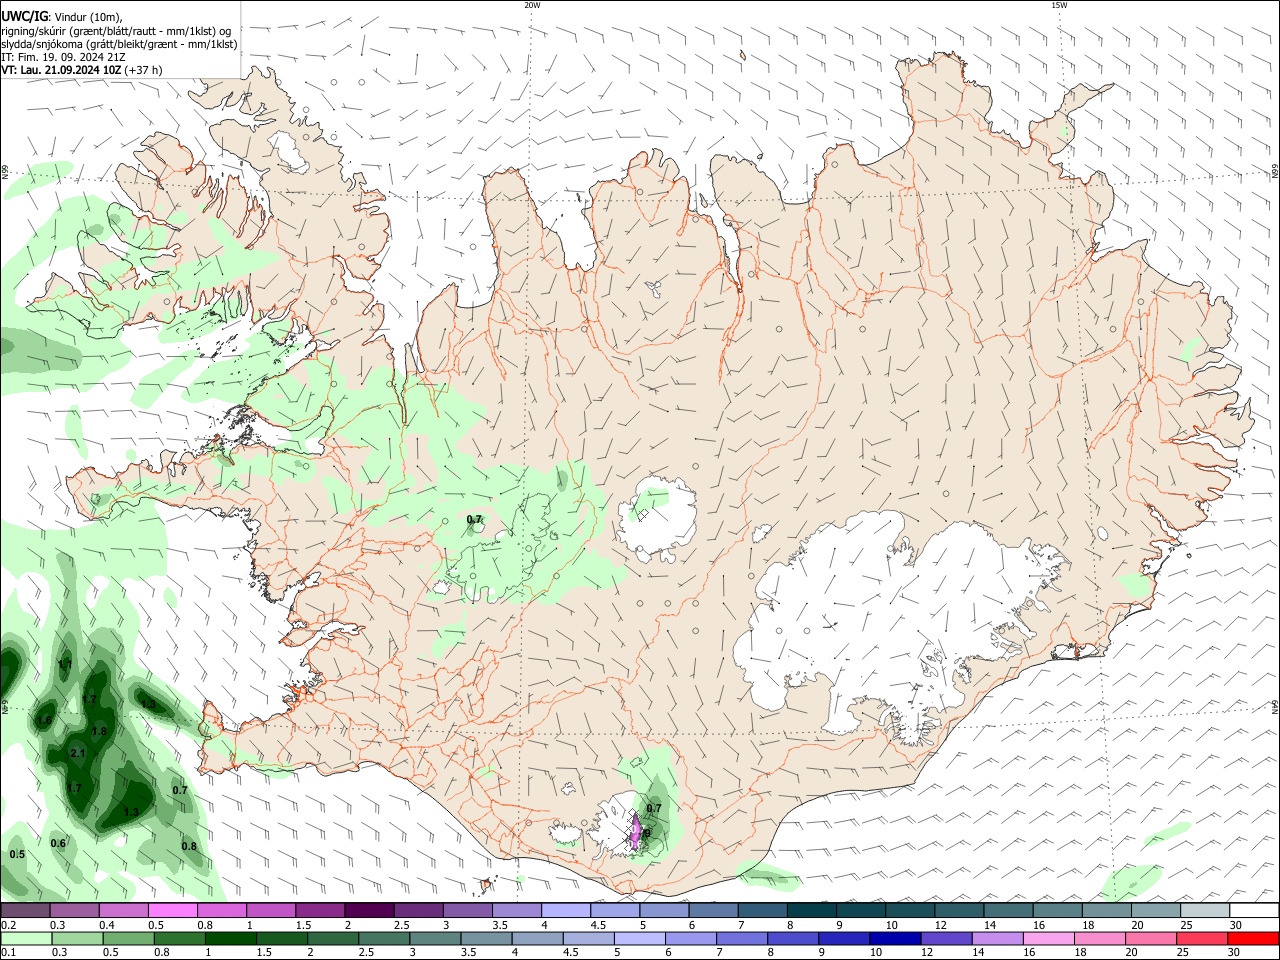Click the purple 1.5 snow legend swatch
Screen dimensions: 1280x960
320,910
